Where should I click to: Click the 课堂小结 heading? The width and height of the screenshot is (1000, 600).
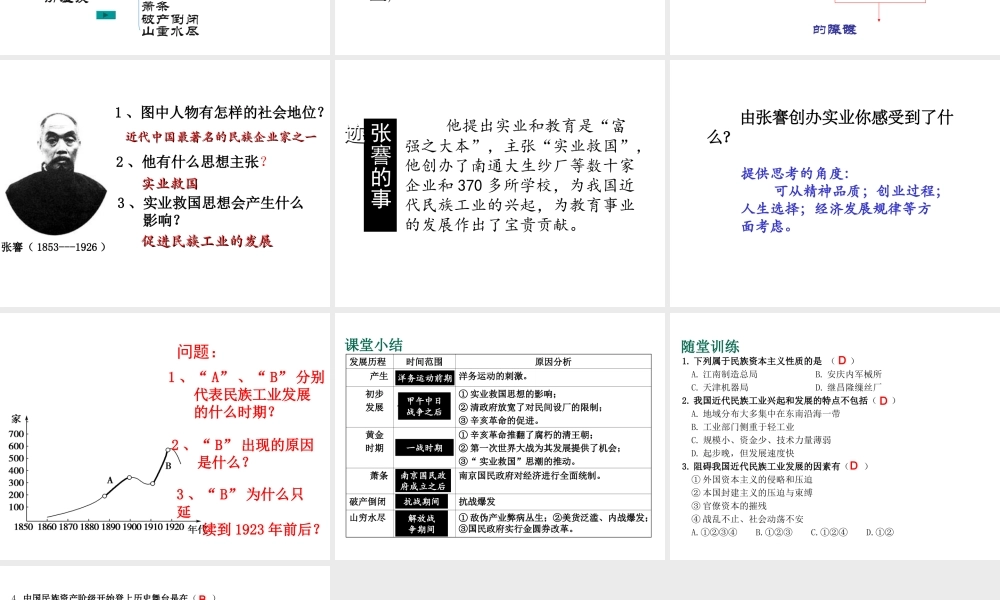[374, 345]
